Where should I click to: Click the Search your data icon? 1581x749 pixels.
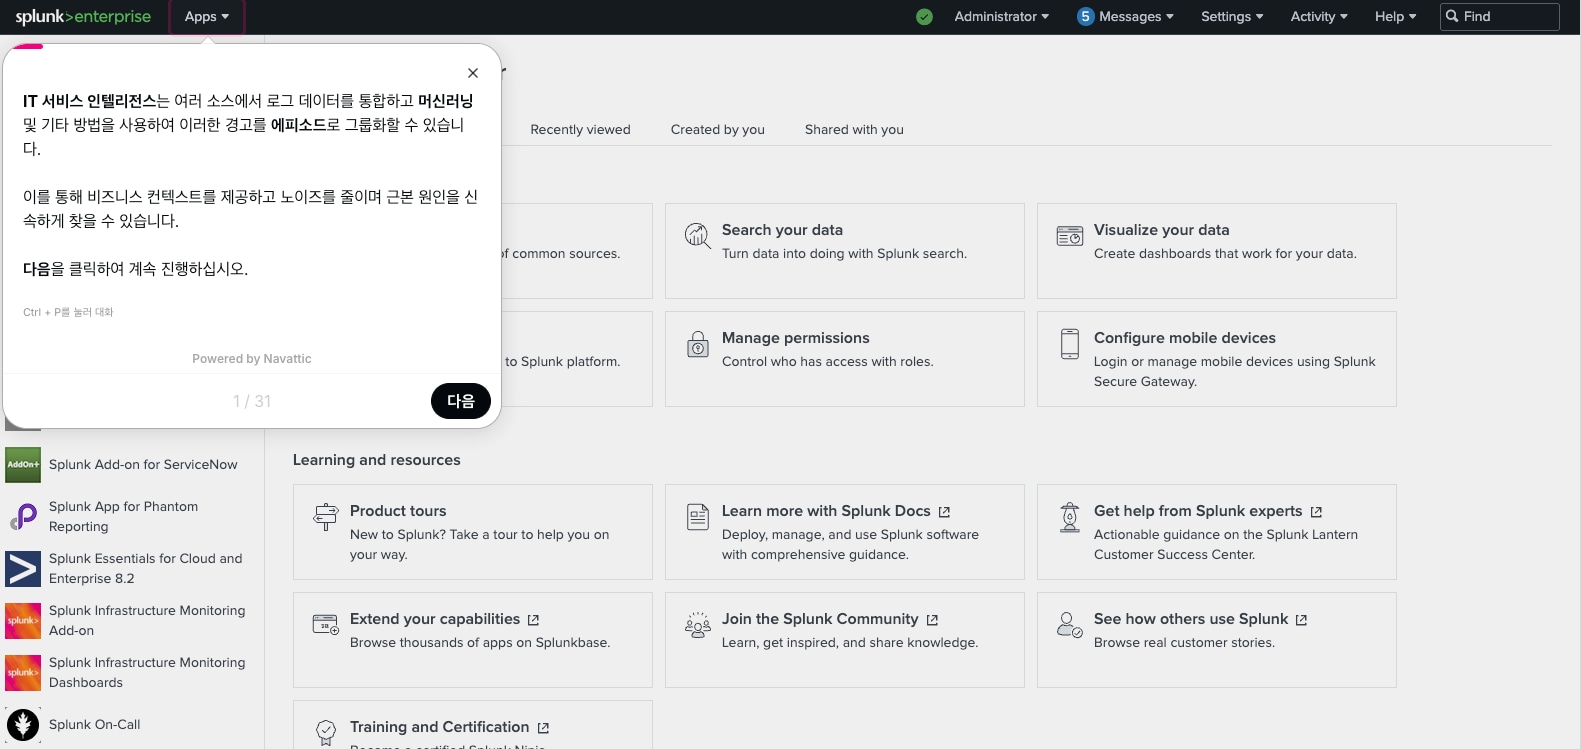[697, 236]
